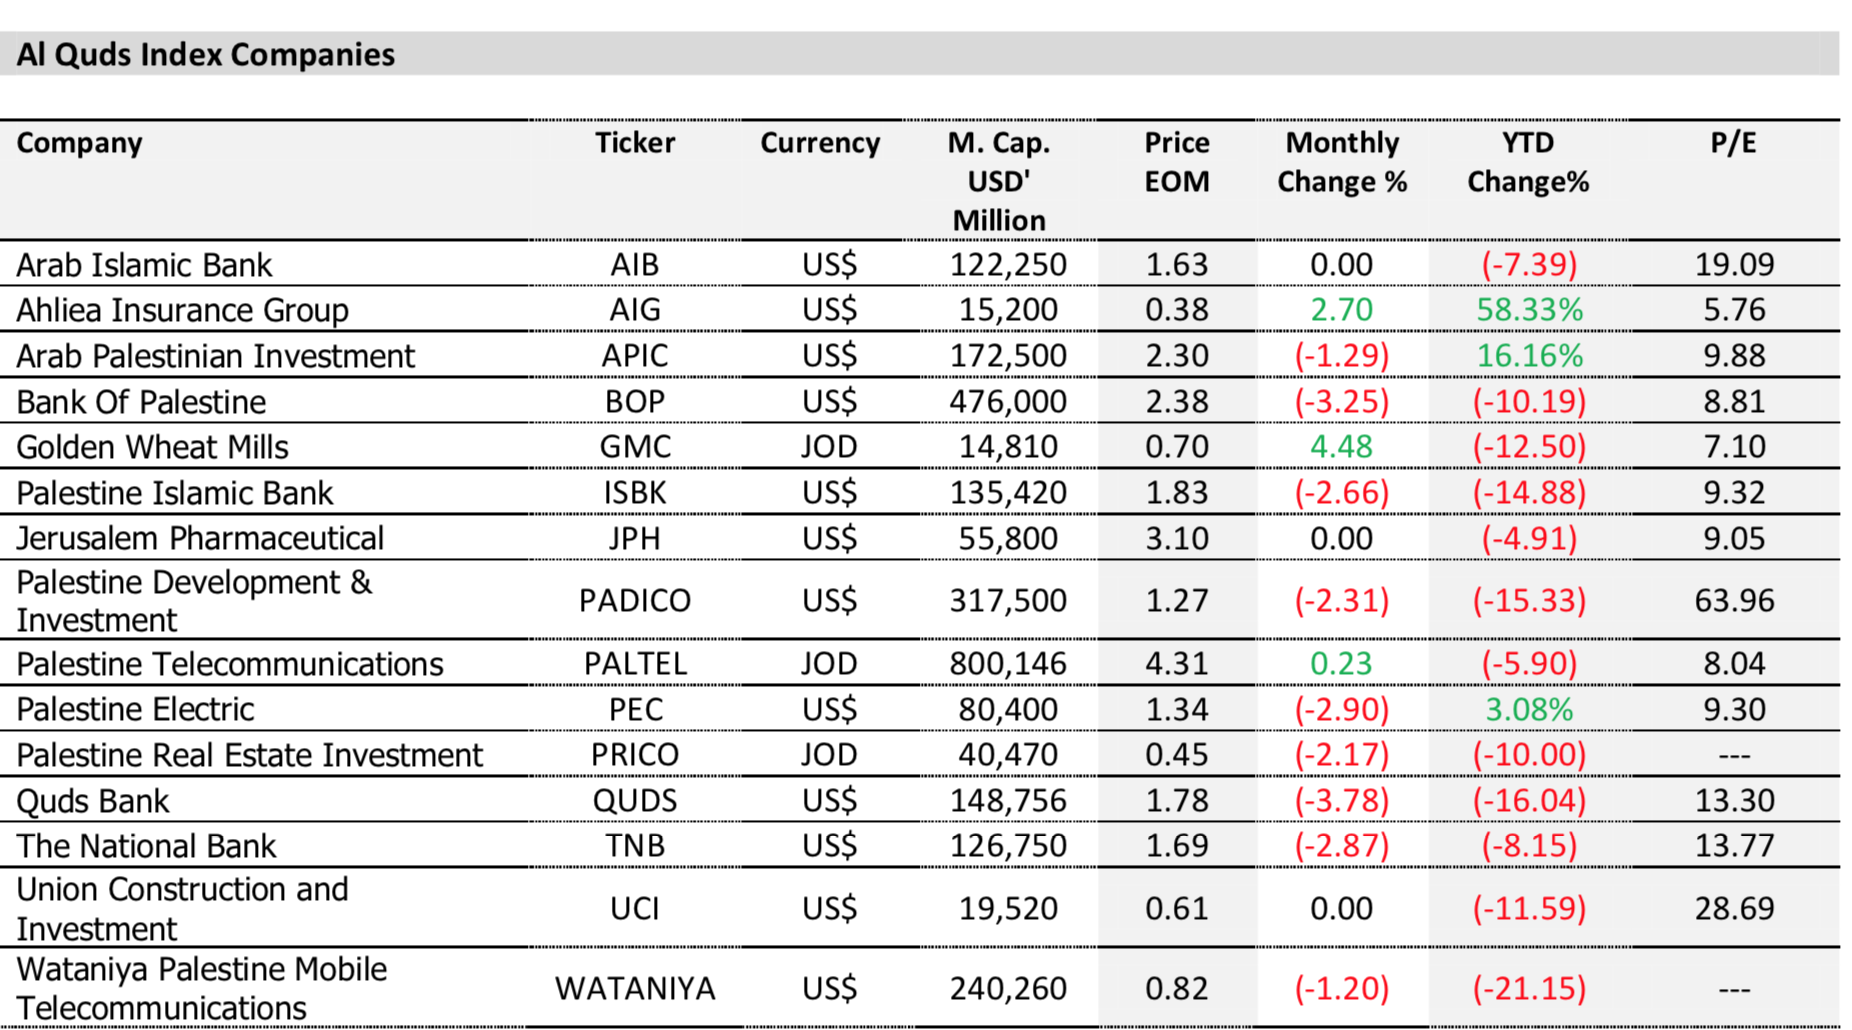Click the Ticker column header
1852x1030 pixels.
pos(635,143)
